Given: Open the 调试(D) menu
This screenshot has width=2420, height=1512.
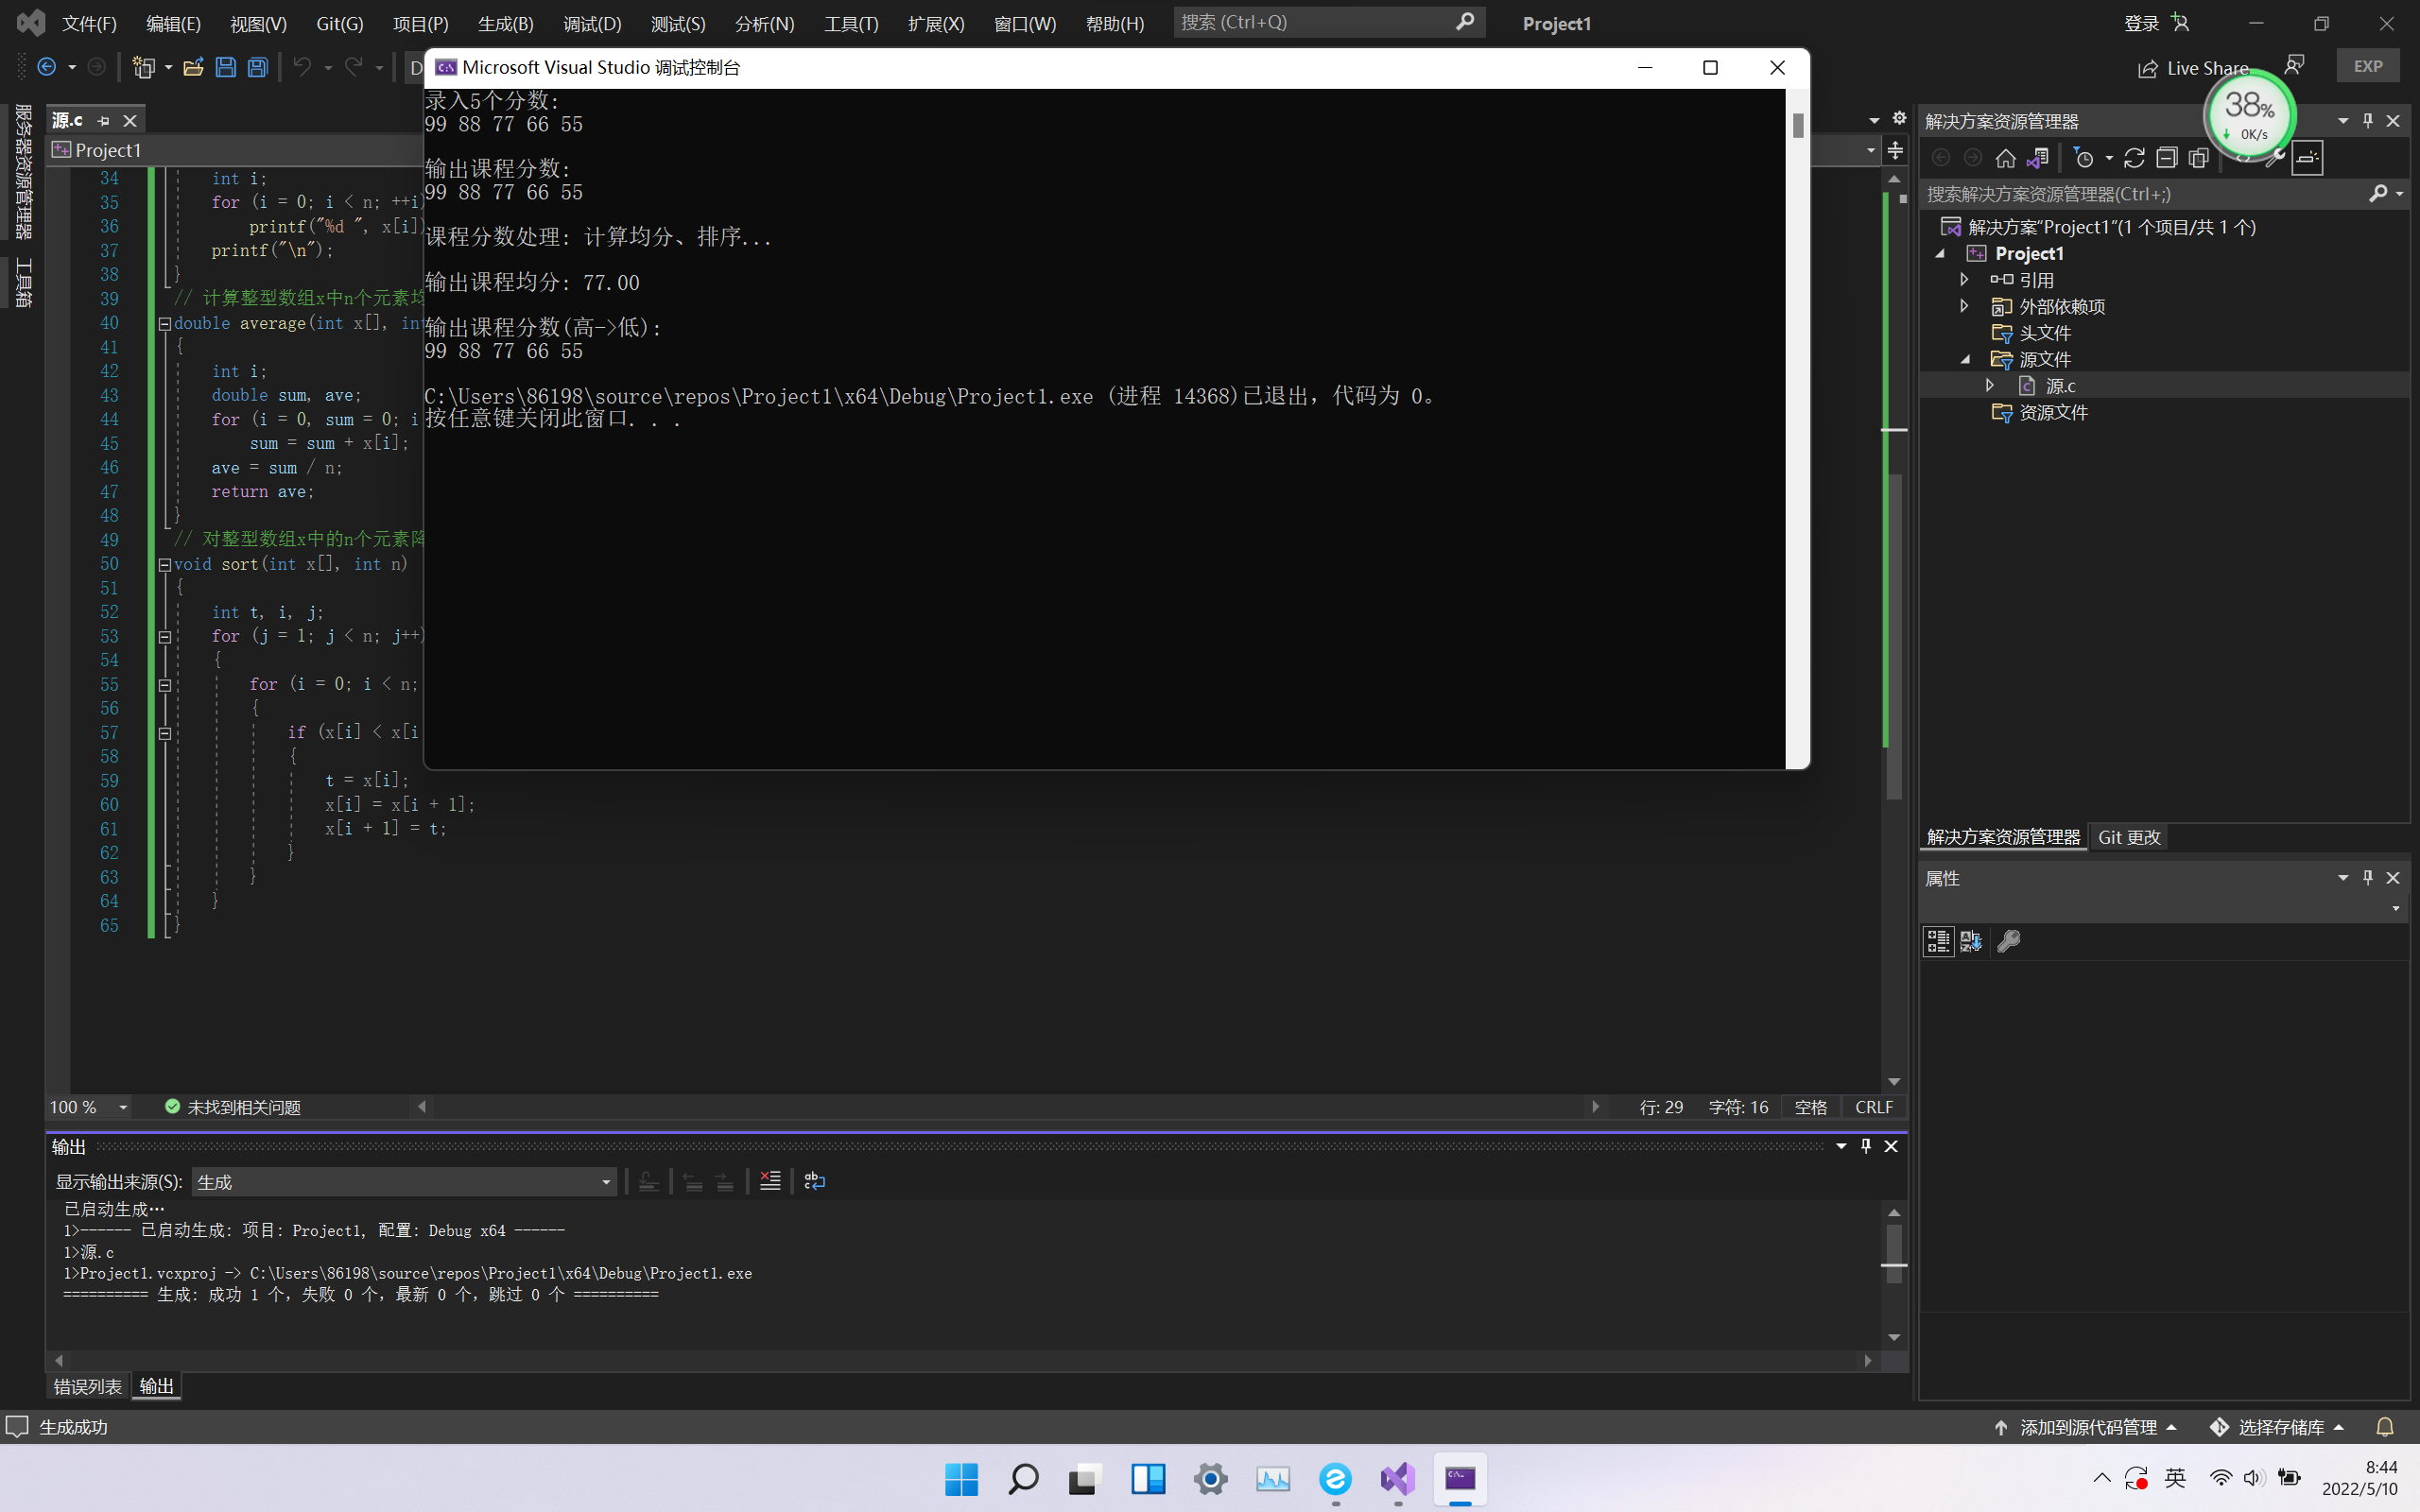Looking at the screenshot, I should [591, 23].
